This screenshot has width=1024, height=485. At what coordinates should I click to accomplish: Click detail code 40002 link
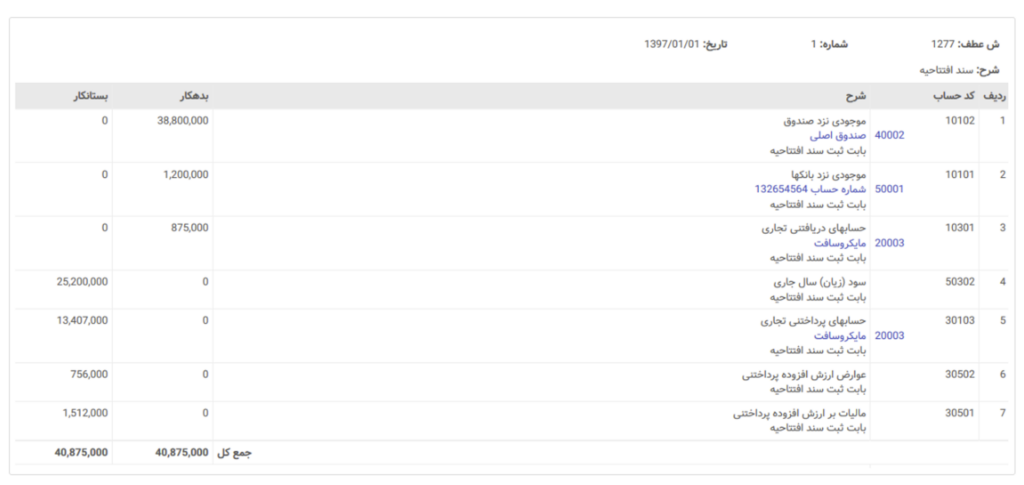click(889, 136)
